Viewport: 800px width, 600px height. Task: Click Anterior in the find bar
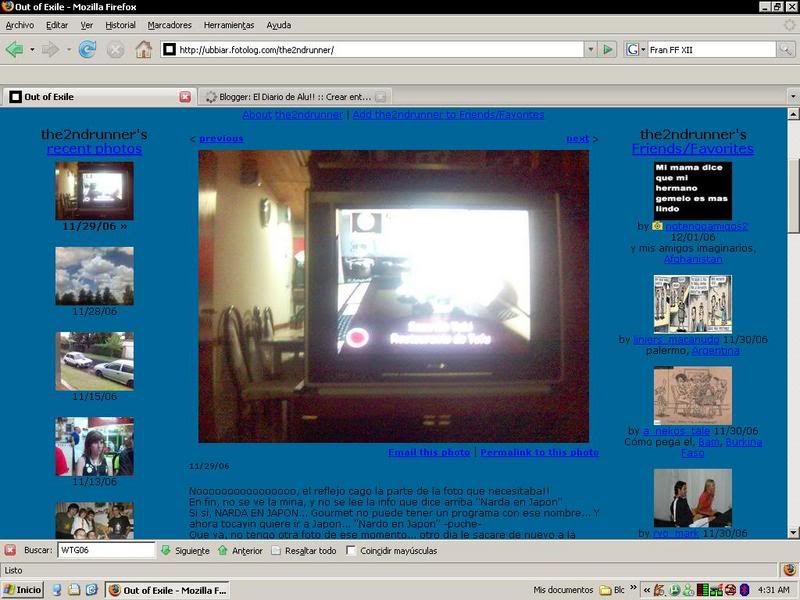click(x=240, y=551)
